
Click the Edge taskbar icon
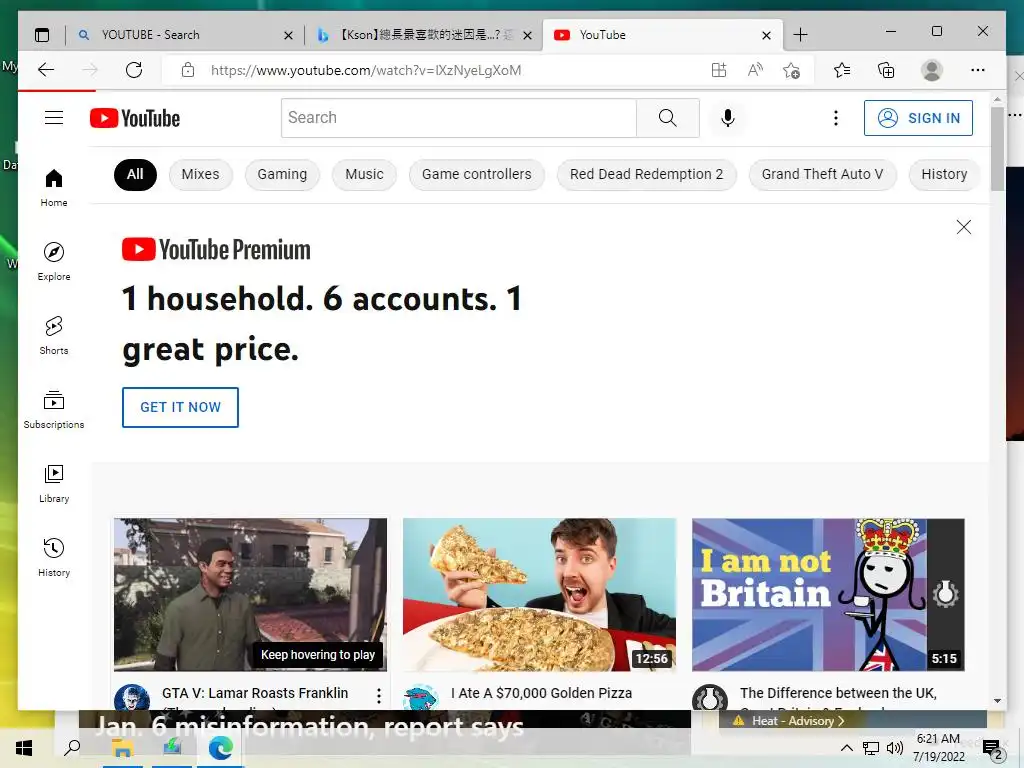click(x=220, y=748)
